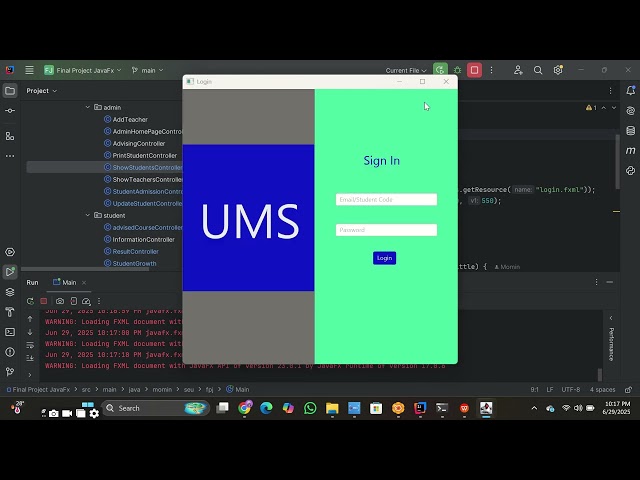Image resolution: width=640 pixels, height=480 pixels.
Task: Open Code With Me add-user icon
Action: pyautogui.click(x=518, y=70)
